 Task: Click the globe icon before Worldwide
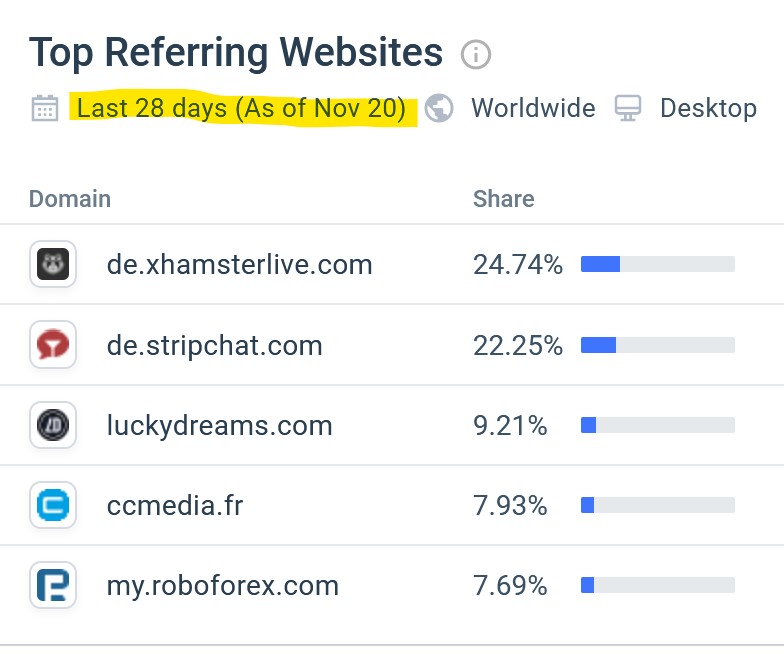[439, 108]
